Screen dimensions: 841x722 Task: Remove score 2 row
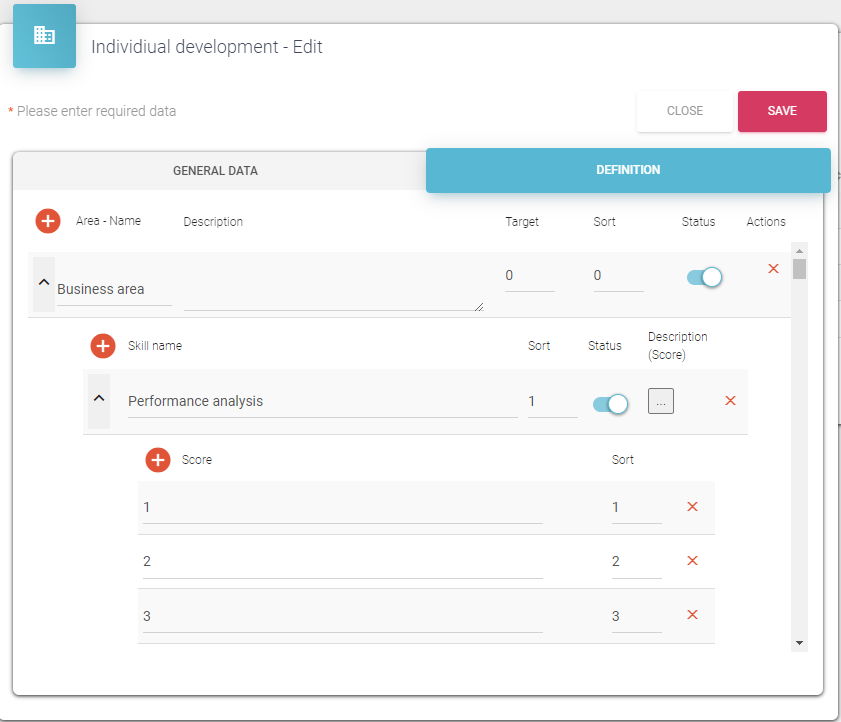click(x=692, y=561)
